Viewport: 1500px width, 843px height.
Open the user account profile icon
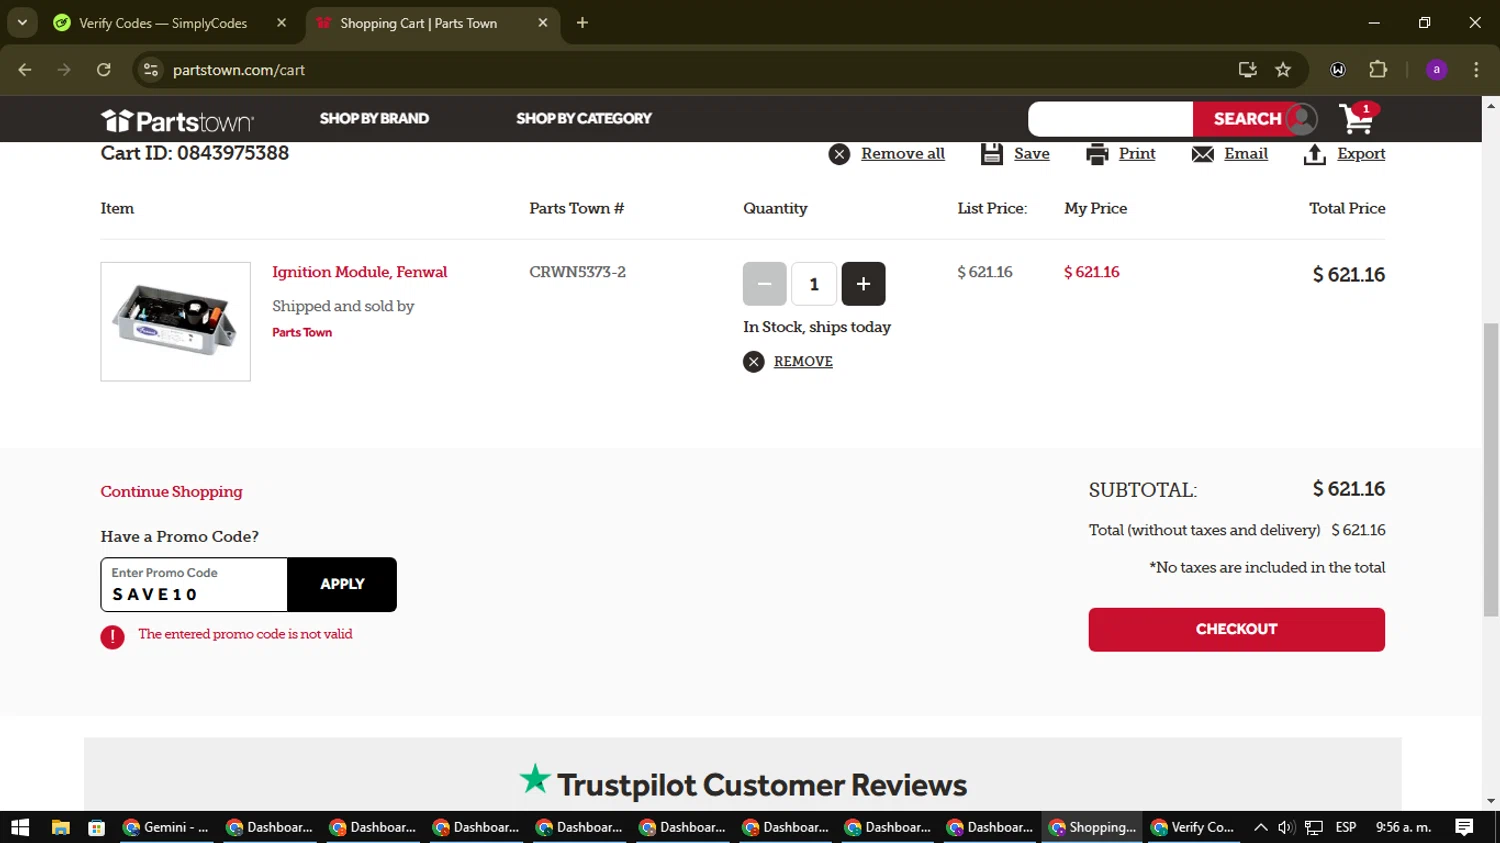click(x=1301, y=119)
